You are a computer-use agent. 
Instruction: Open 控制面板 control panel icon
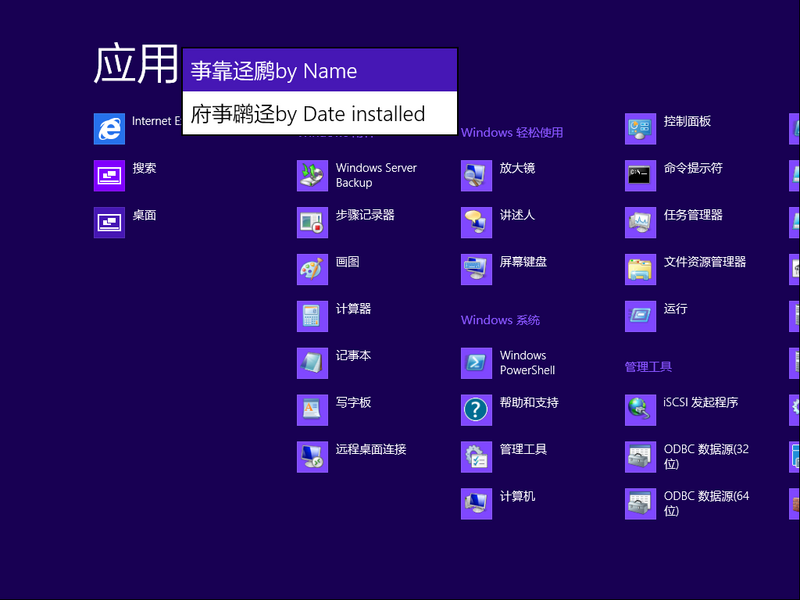(641, 129)
